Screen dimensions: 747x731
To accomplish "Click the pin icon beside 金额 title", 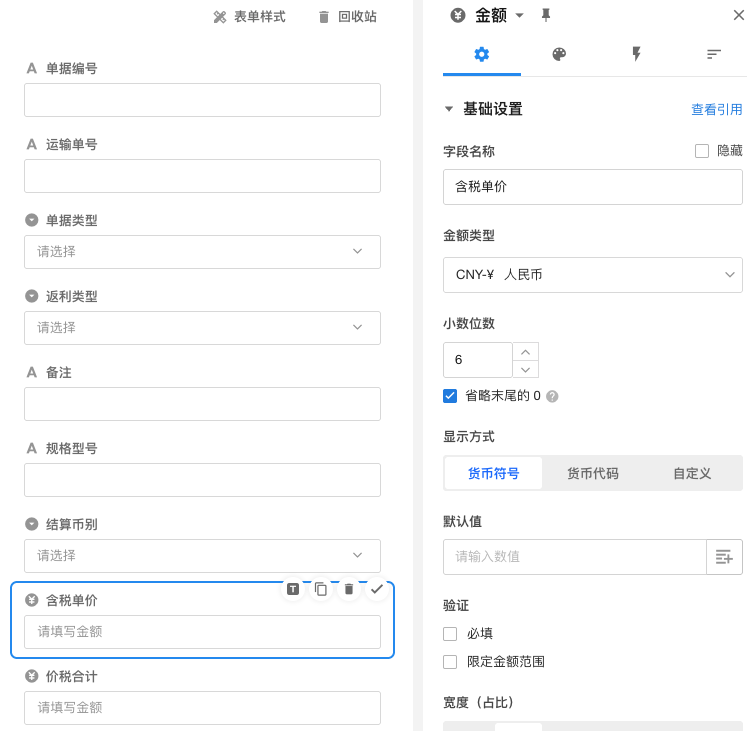I will (x=545, y=15).
